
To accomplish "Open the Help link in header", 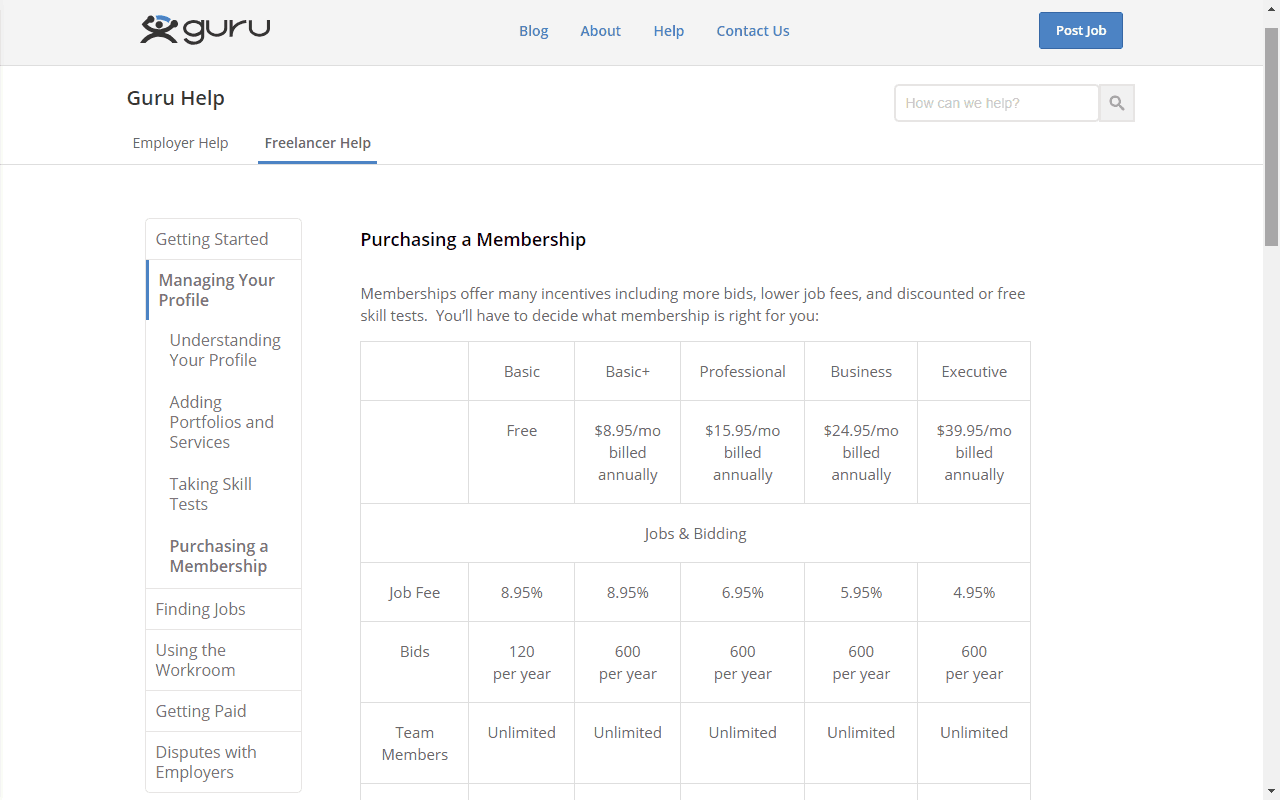I will click(x=669, y=31).
